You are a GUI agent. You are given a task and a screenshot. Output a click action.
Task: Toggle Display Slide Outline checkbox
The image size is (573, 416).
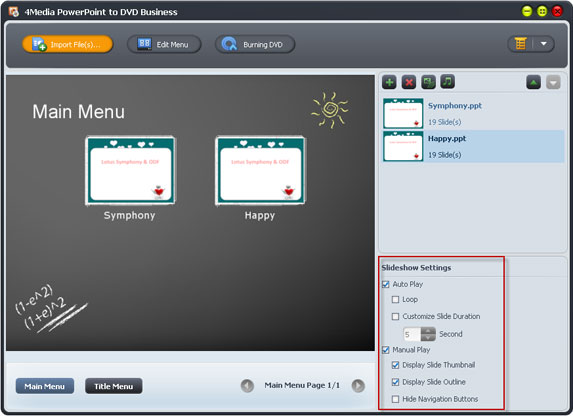[x=395, y=382]
